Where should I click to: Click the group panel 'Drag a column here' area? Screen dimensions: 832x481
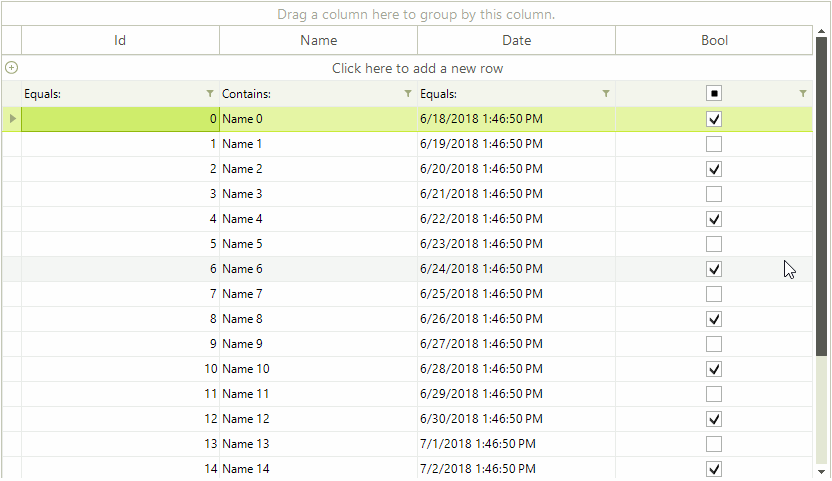pos(416,14)
